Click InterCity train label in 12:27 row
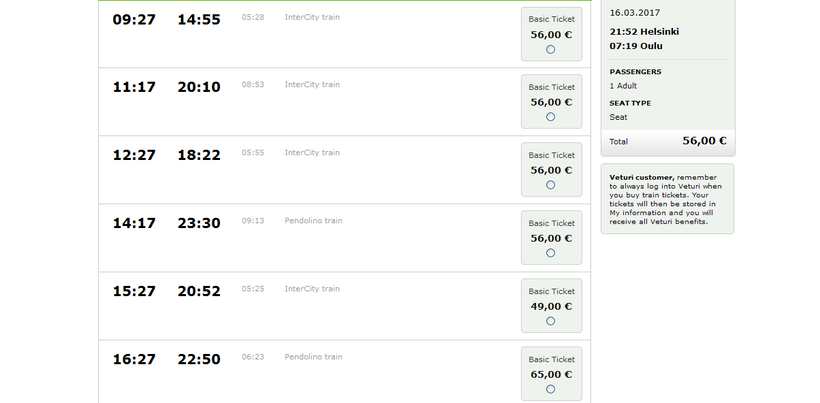This screenshot has width=820, height=403. (312, 153)
